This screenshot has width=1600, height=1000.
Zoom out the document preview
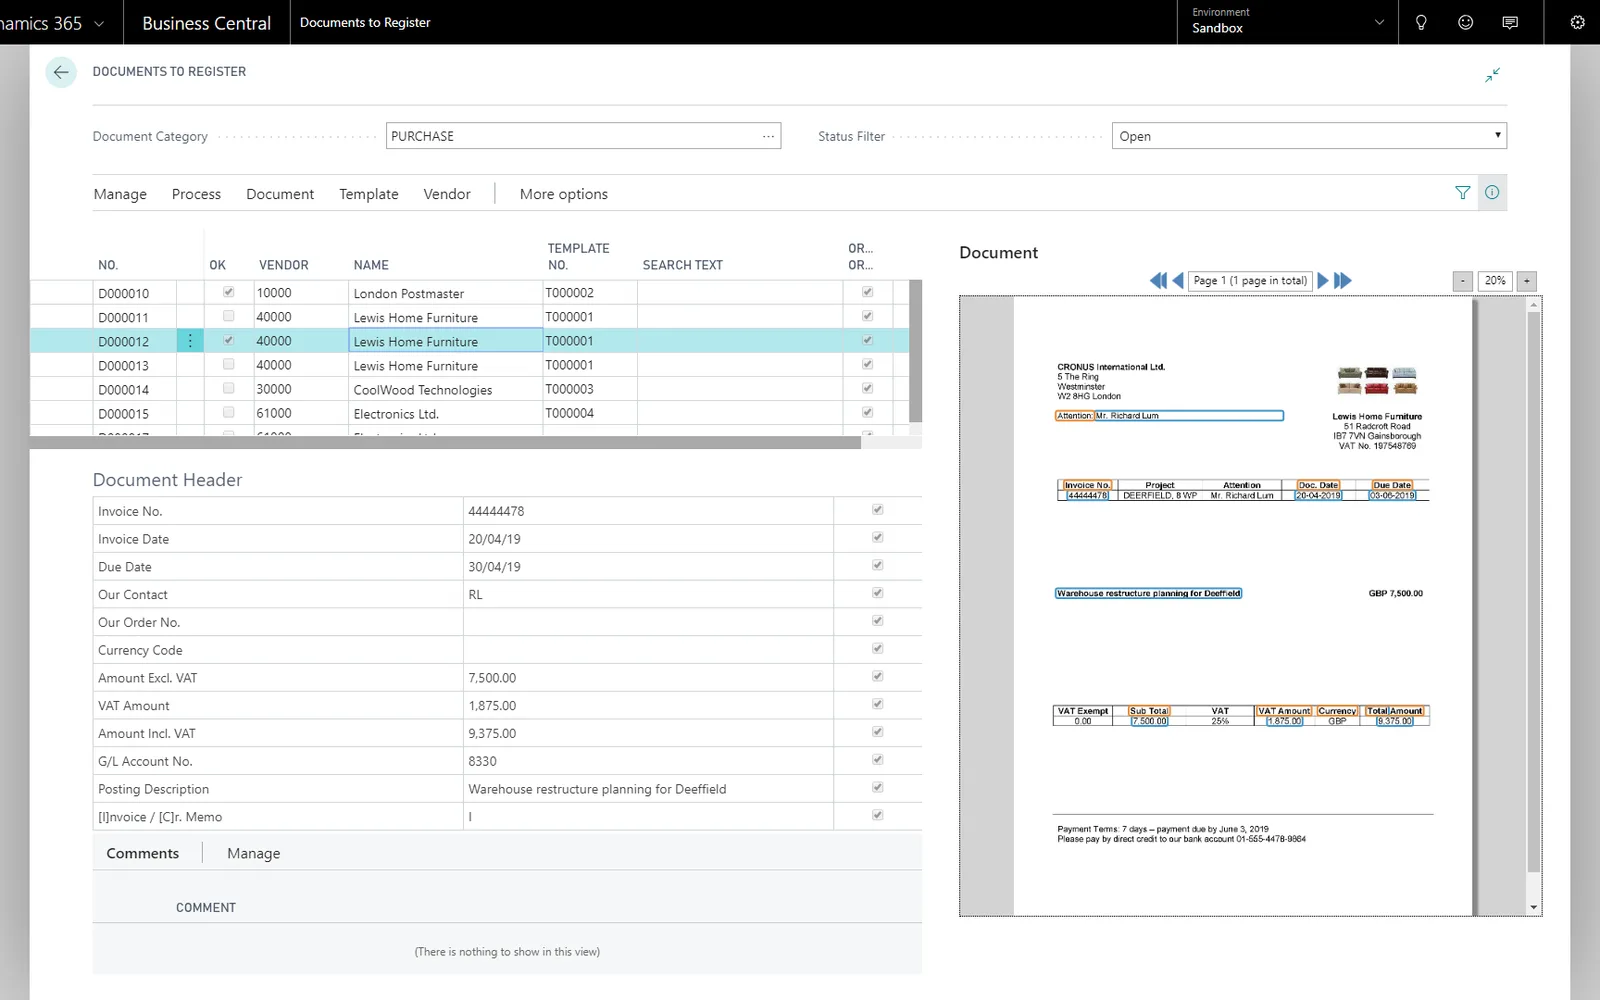click(1463, 281)
